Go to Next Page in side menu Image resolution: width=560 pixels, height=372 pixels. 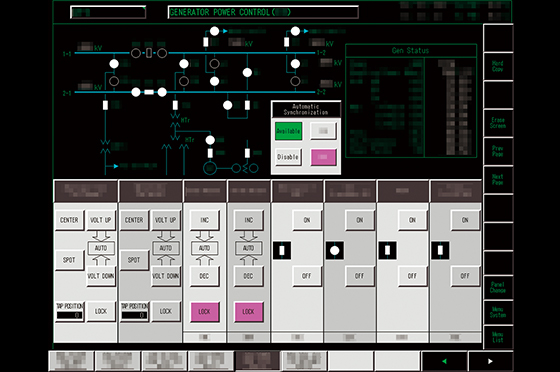click(498, 180)
